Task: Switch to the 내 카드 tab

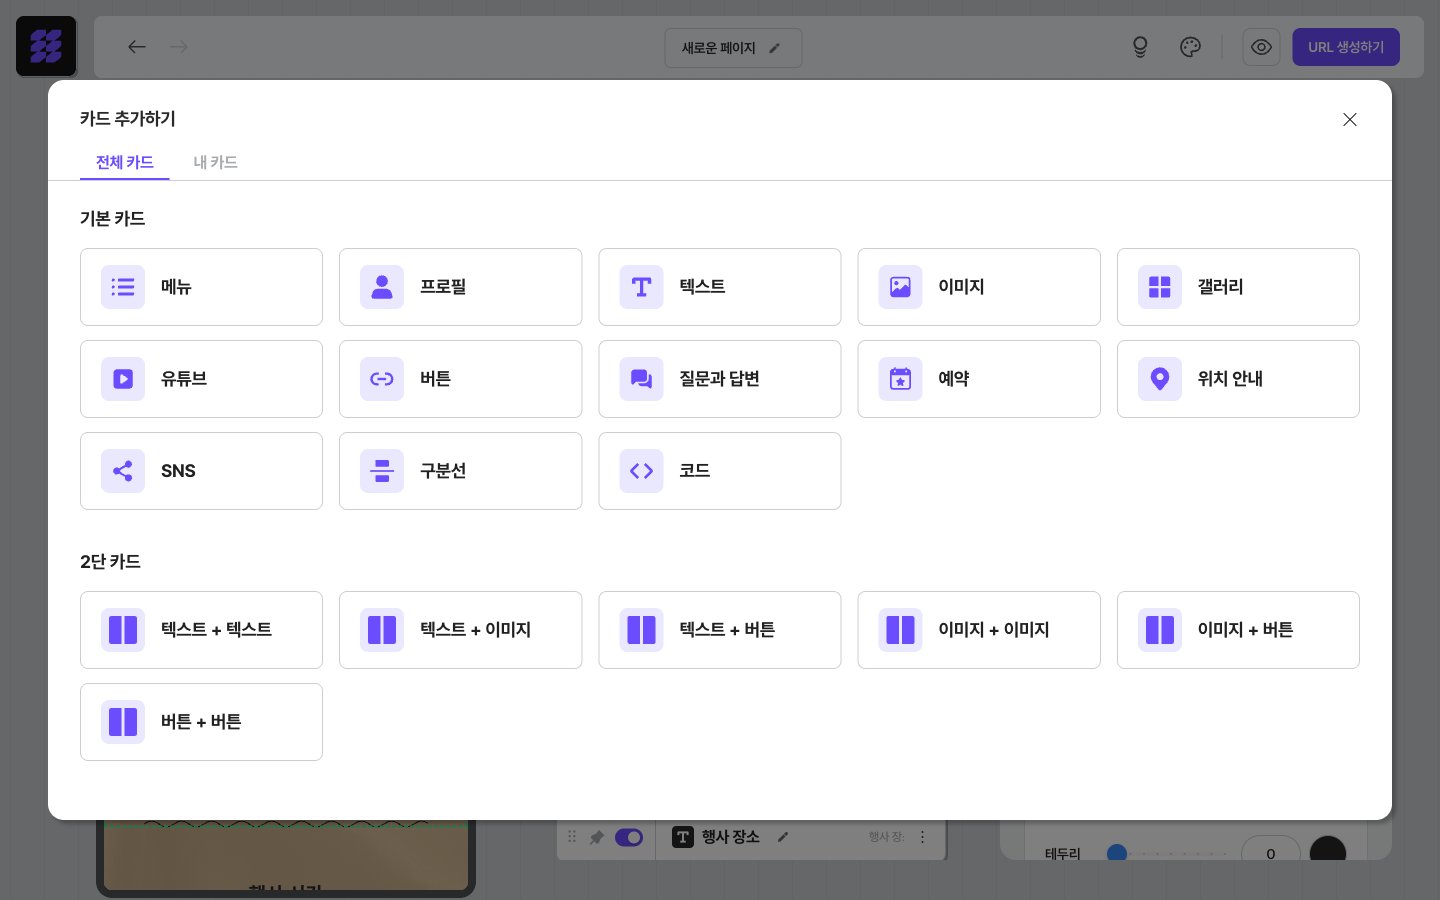Action: tap(215, 162)
